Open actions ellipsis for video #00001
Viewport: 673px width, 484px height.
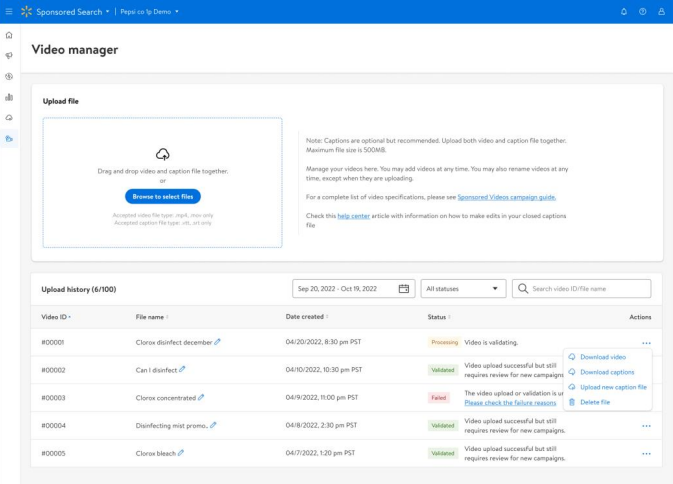pos(646,342)
